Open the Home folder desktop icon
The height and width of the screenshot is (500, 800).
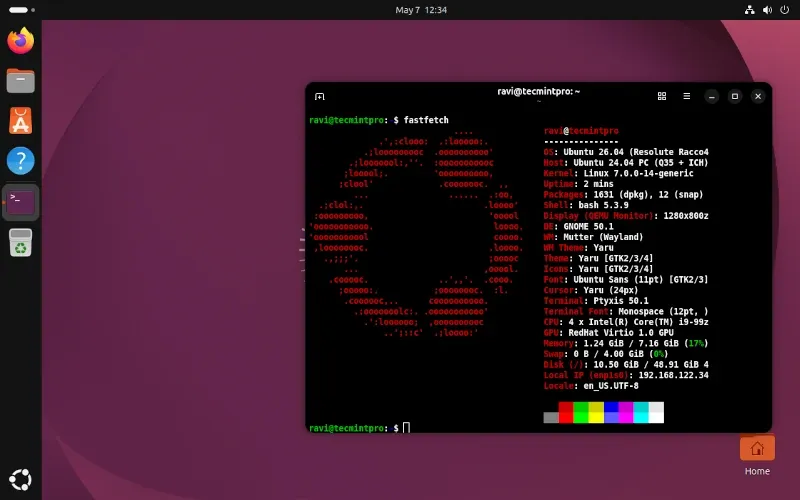tap(757, 455)
